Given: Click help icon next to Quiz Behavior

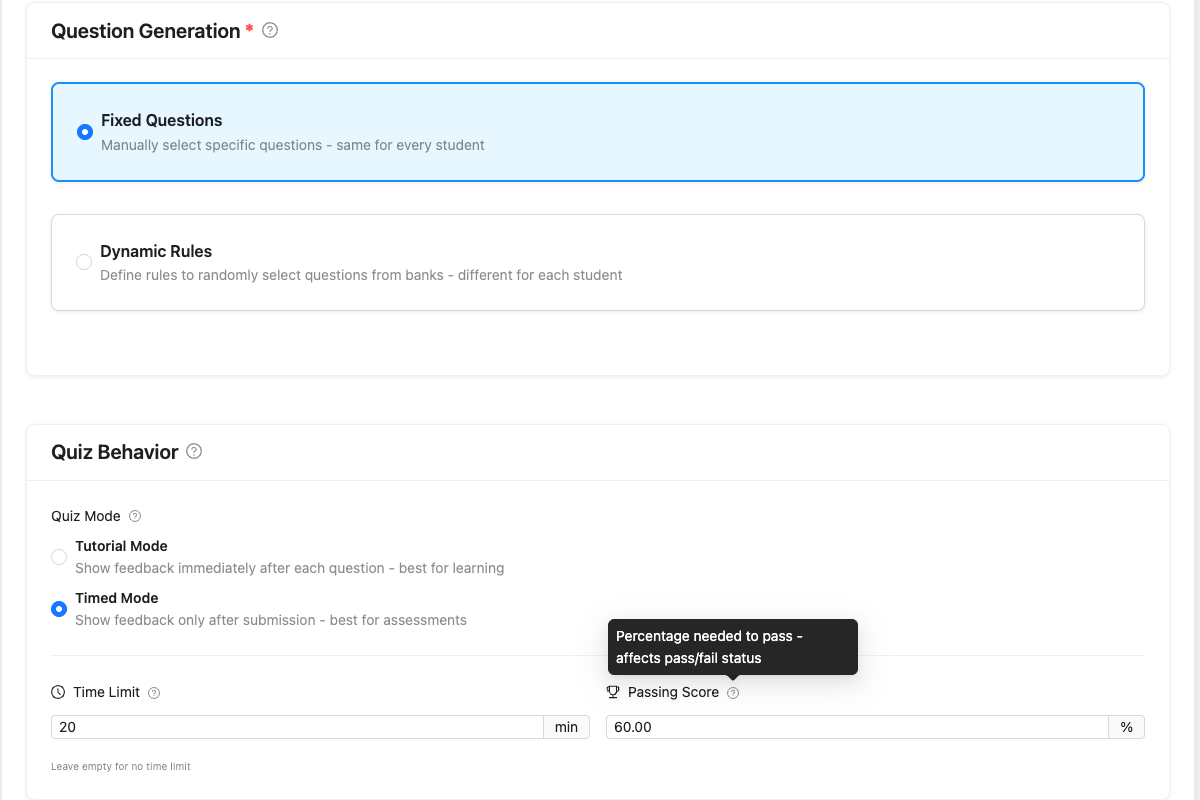Looking at the screenshot, I should 194,452.
